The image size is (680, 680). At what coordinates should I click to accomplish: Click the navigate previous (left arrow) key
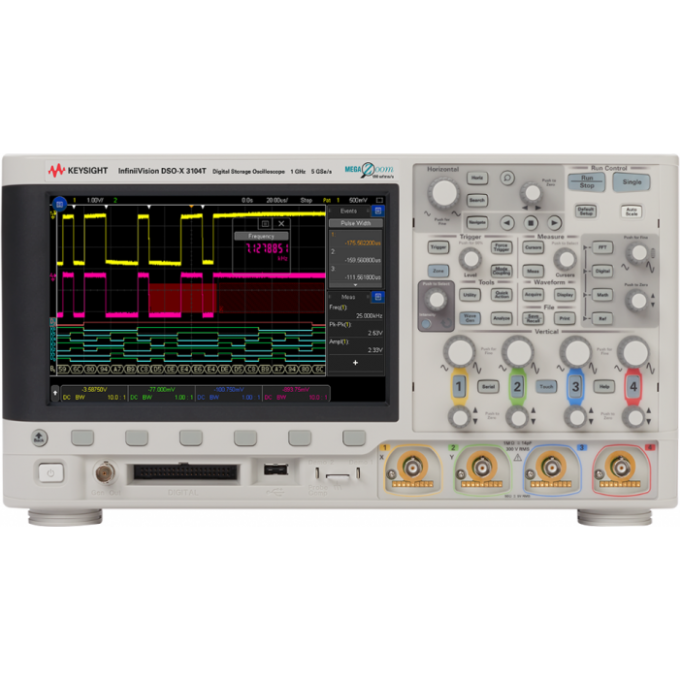[507, 223]
